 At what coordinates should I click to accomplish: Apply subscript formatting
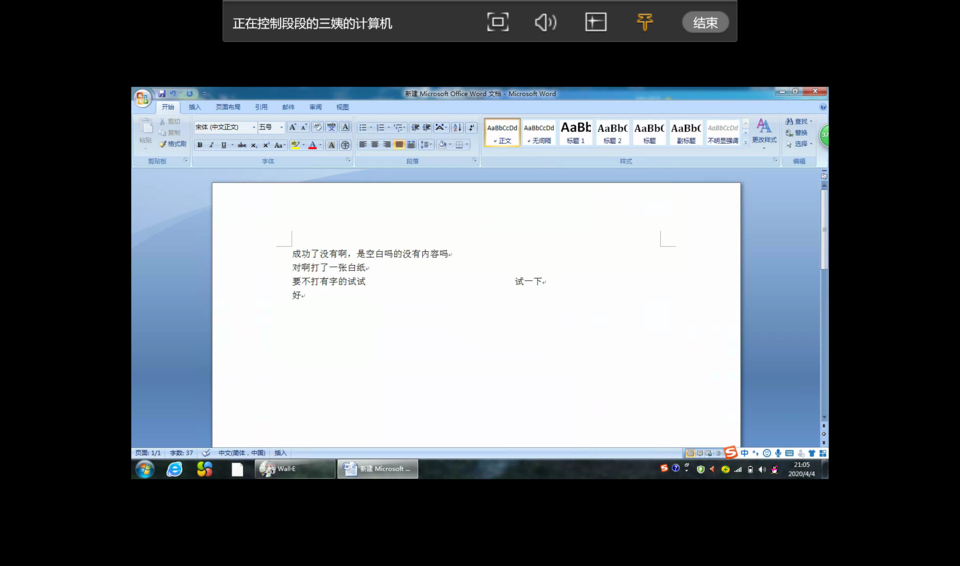(x=253, y=145)
